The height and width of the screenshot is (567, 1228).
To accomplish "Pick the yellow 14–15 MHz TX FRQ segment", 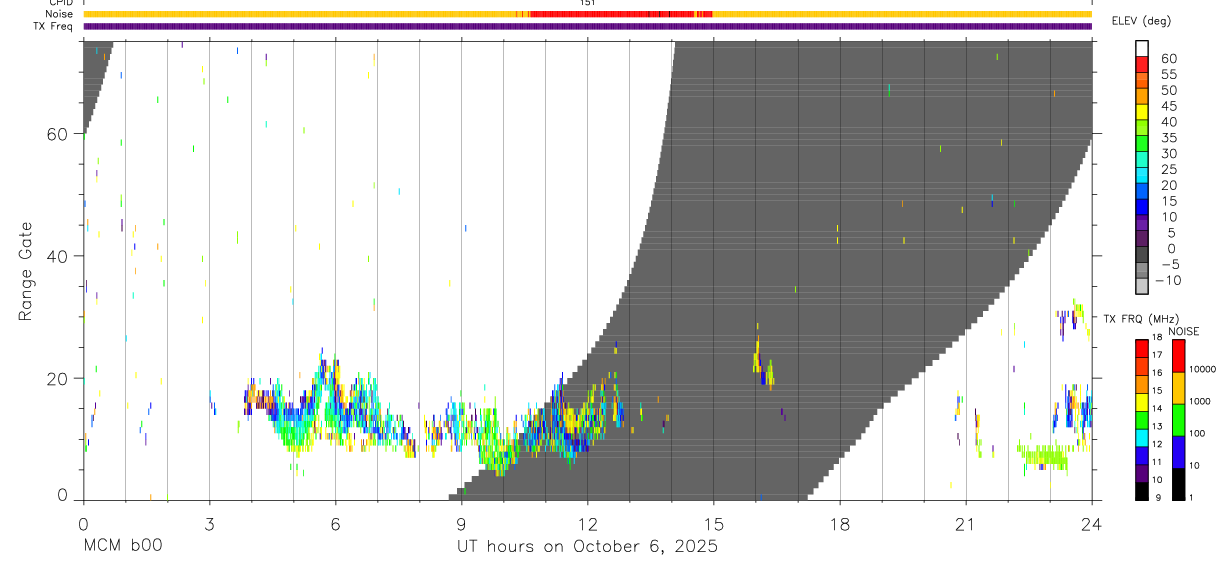I will pos(1142,401).
